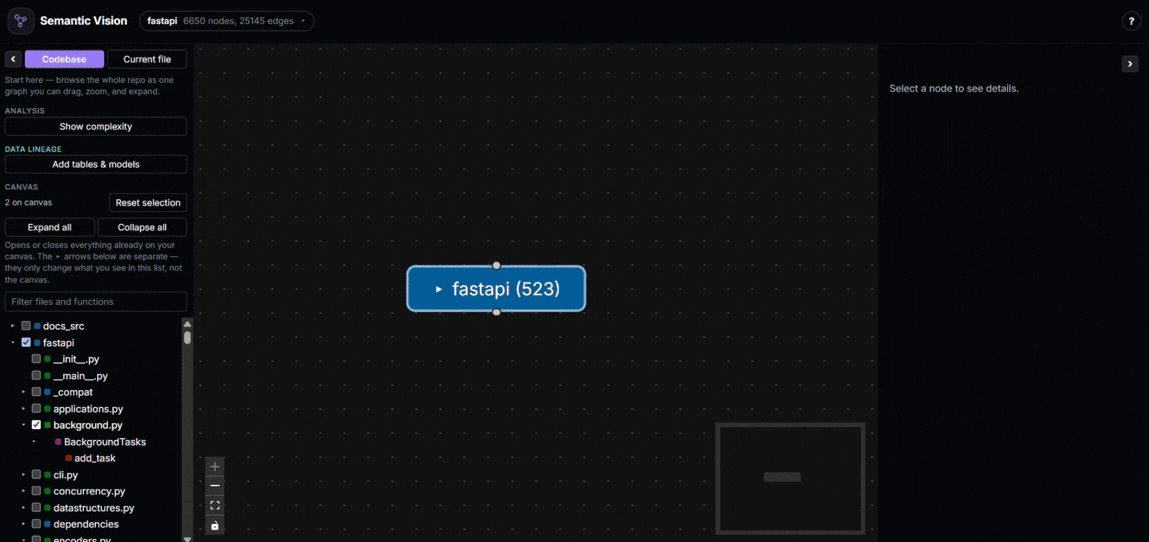Uncheck the background.py checkbox
Screen dimensions: 1149x542
click(x=36, y=426)
